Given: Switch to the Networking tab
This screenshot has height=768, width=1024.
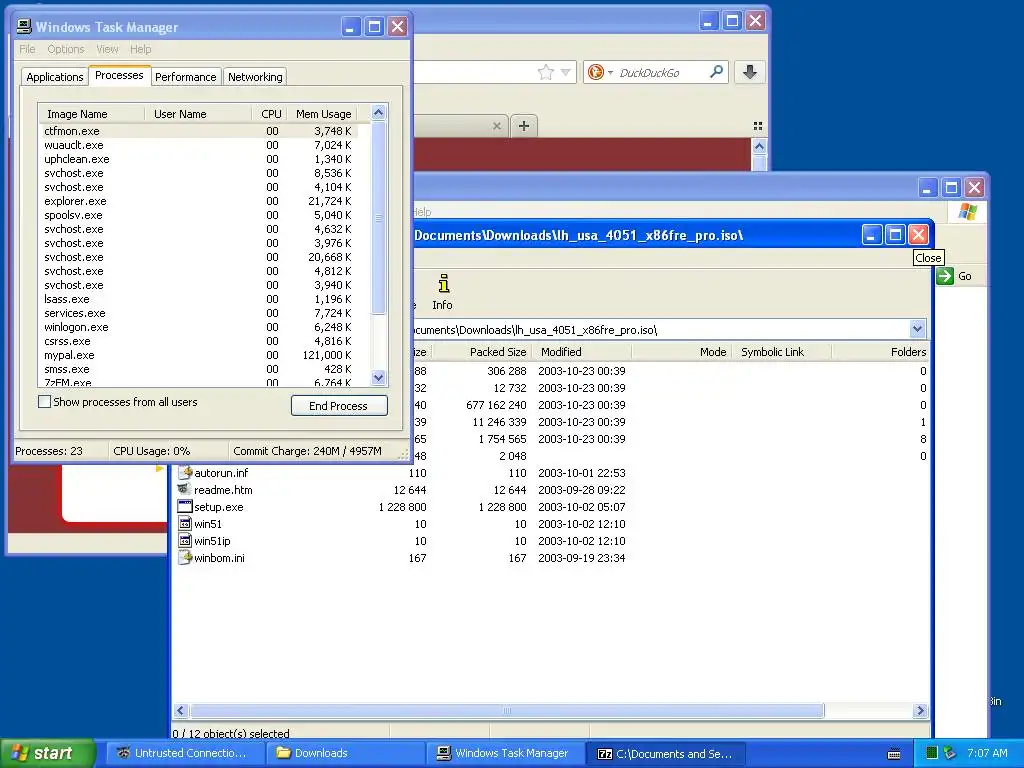Looking at the screenshot, I should coord(255,77).
